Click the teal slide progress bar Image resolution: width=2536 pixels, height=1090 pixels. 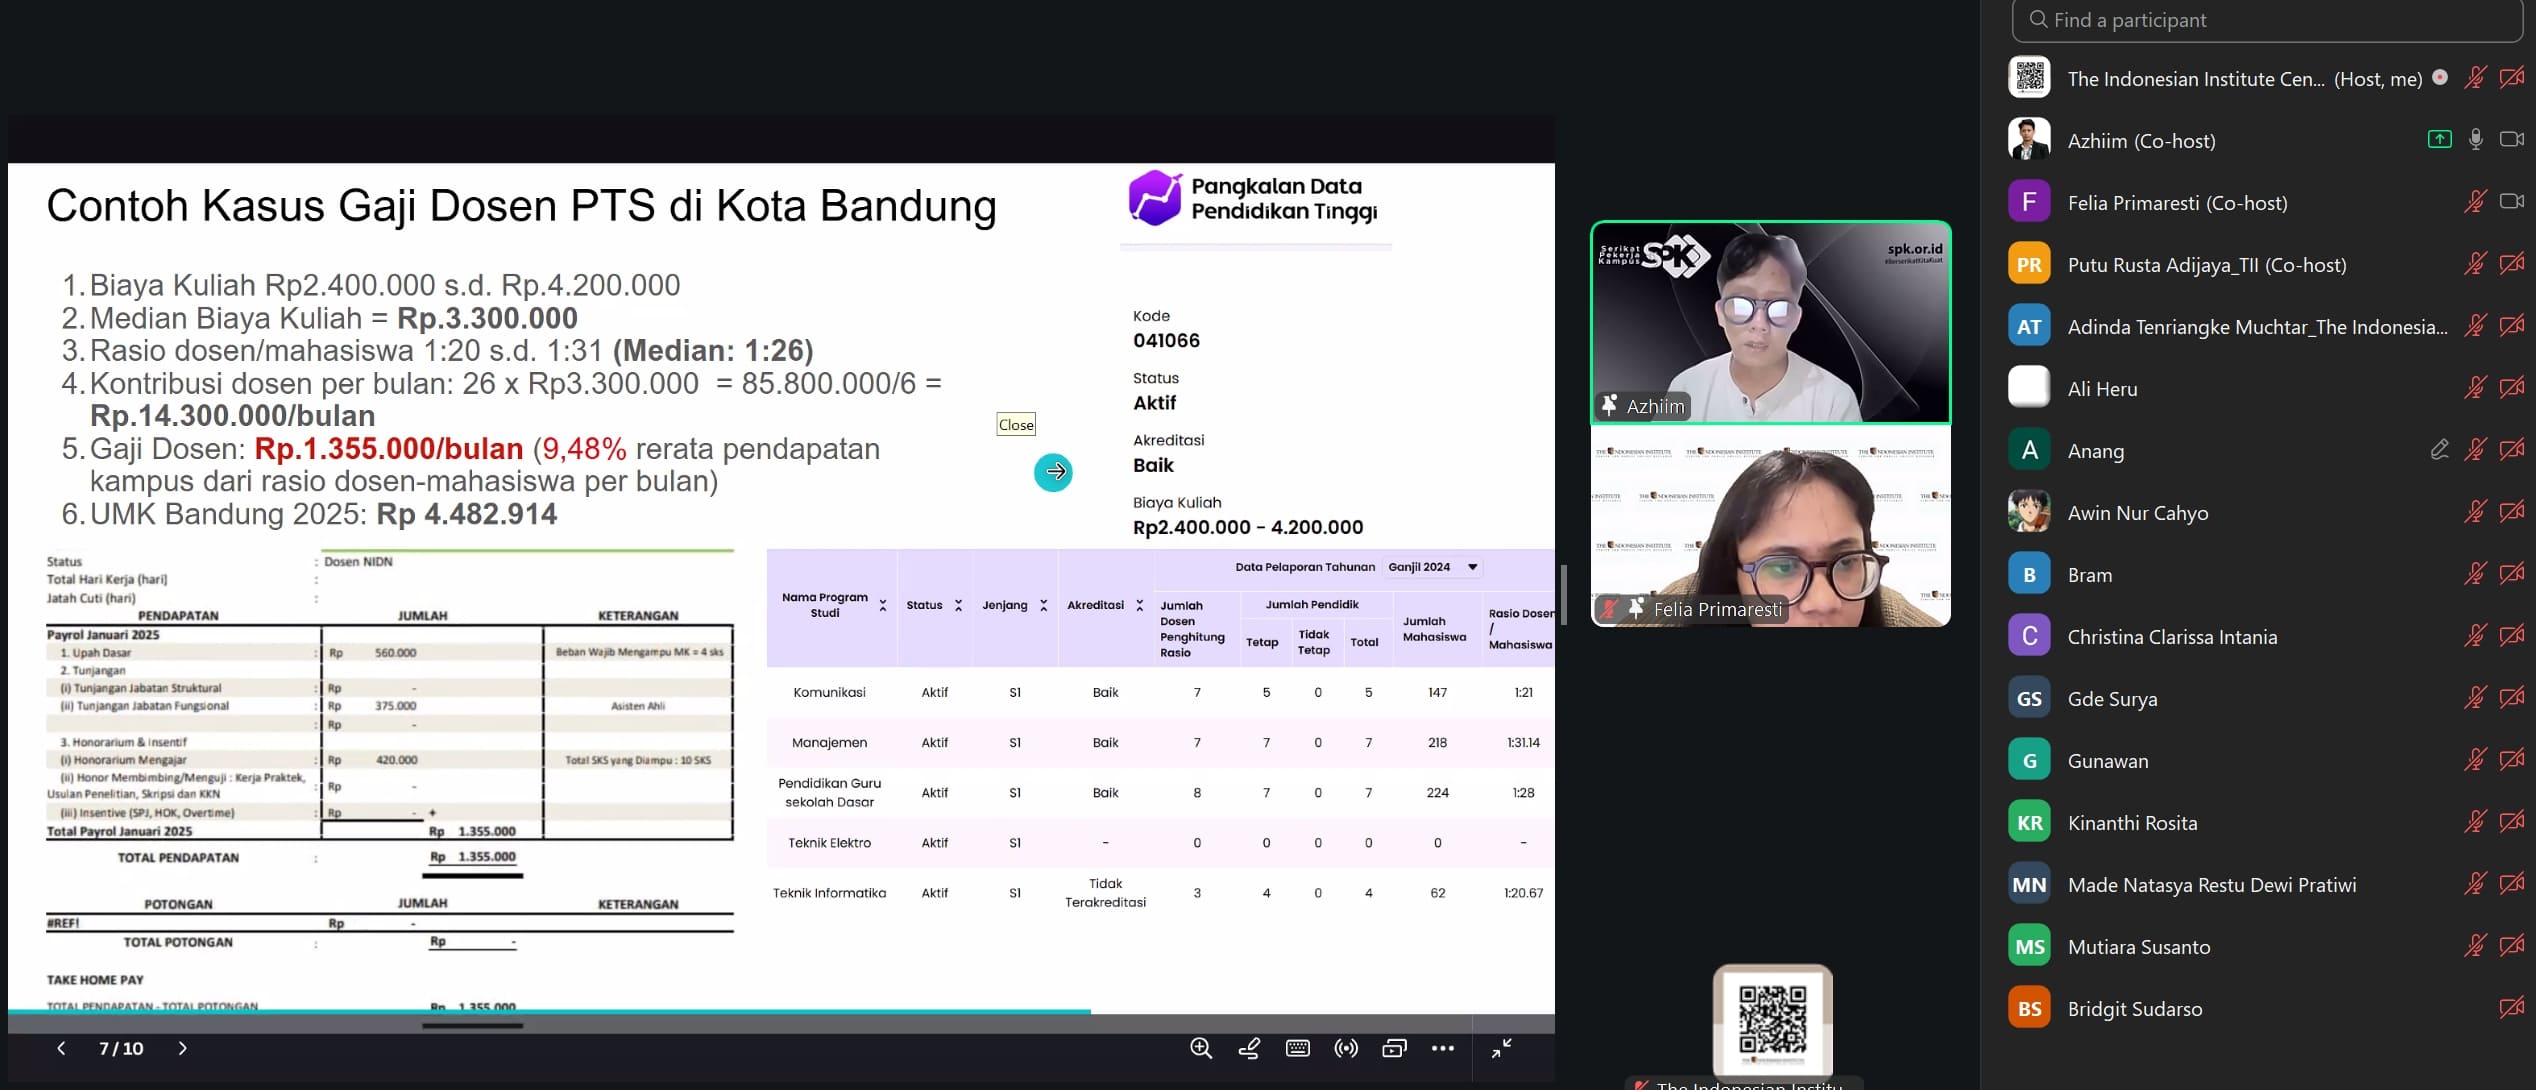[548, 1012]
